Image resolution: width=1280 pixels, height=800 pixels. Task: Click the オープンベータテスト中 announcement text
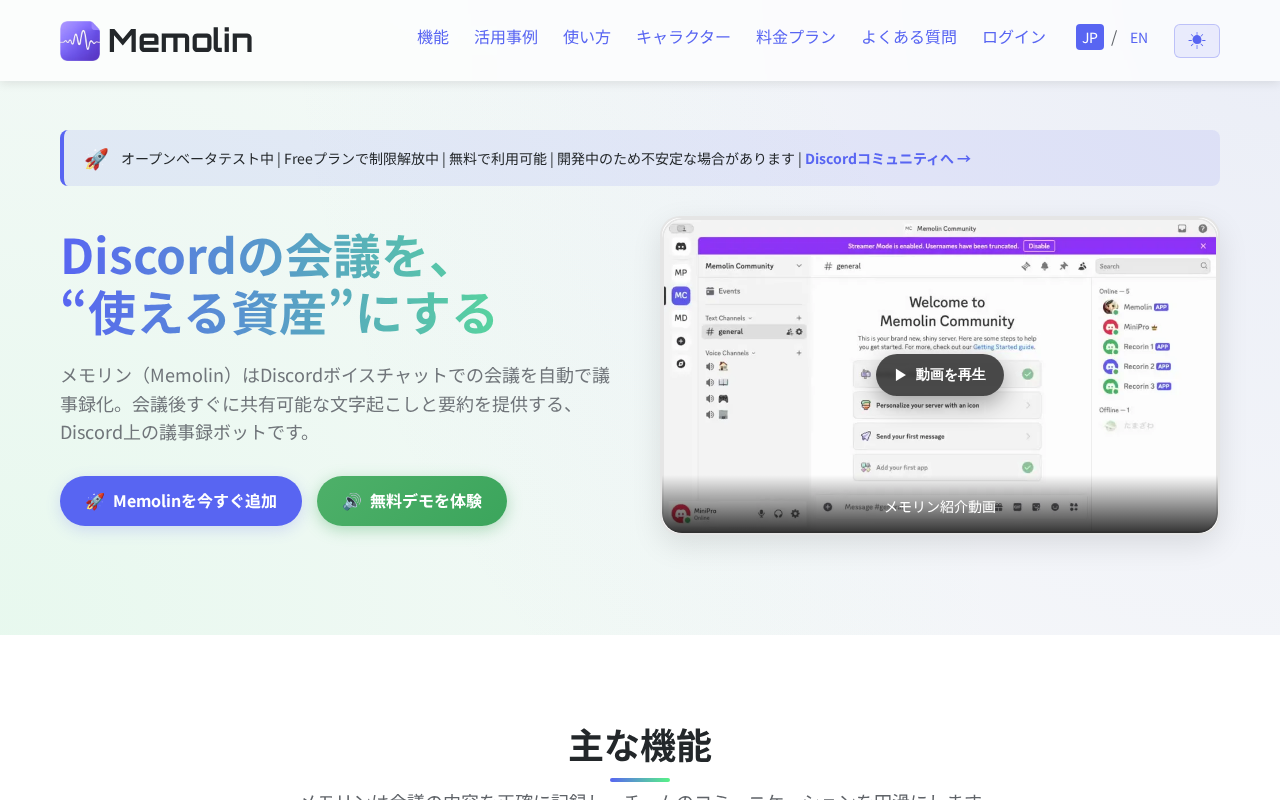(x=197, y=158)
